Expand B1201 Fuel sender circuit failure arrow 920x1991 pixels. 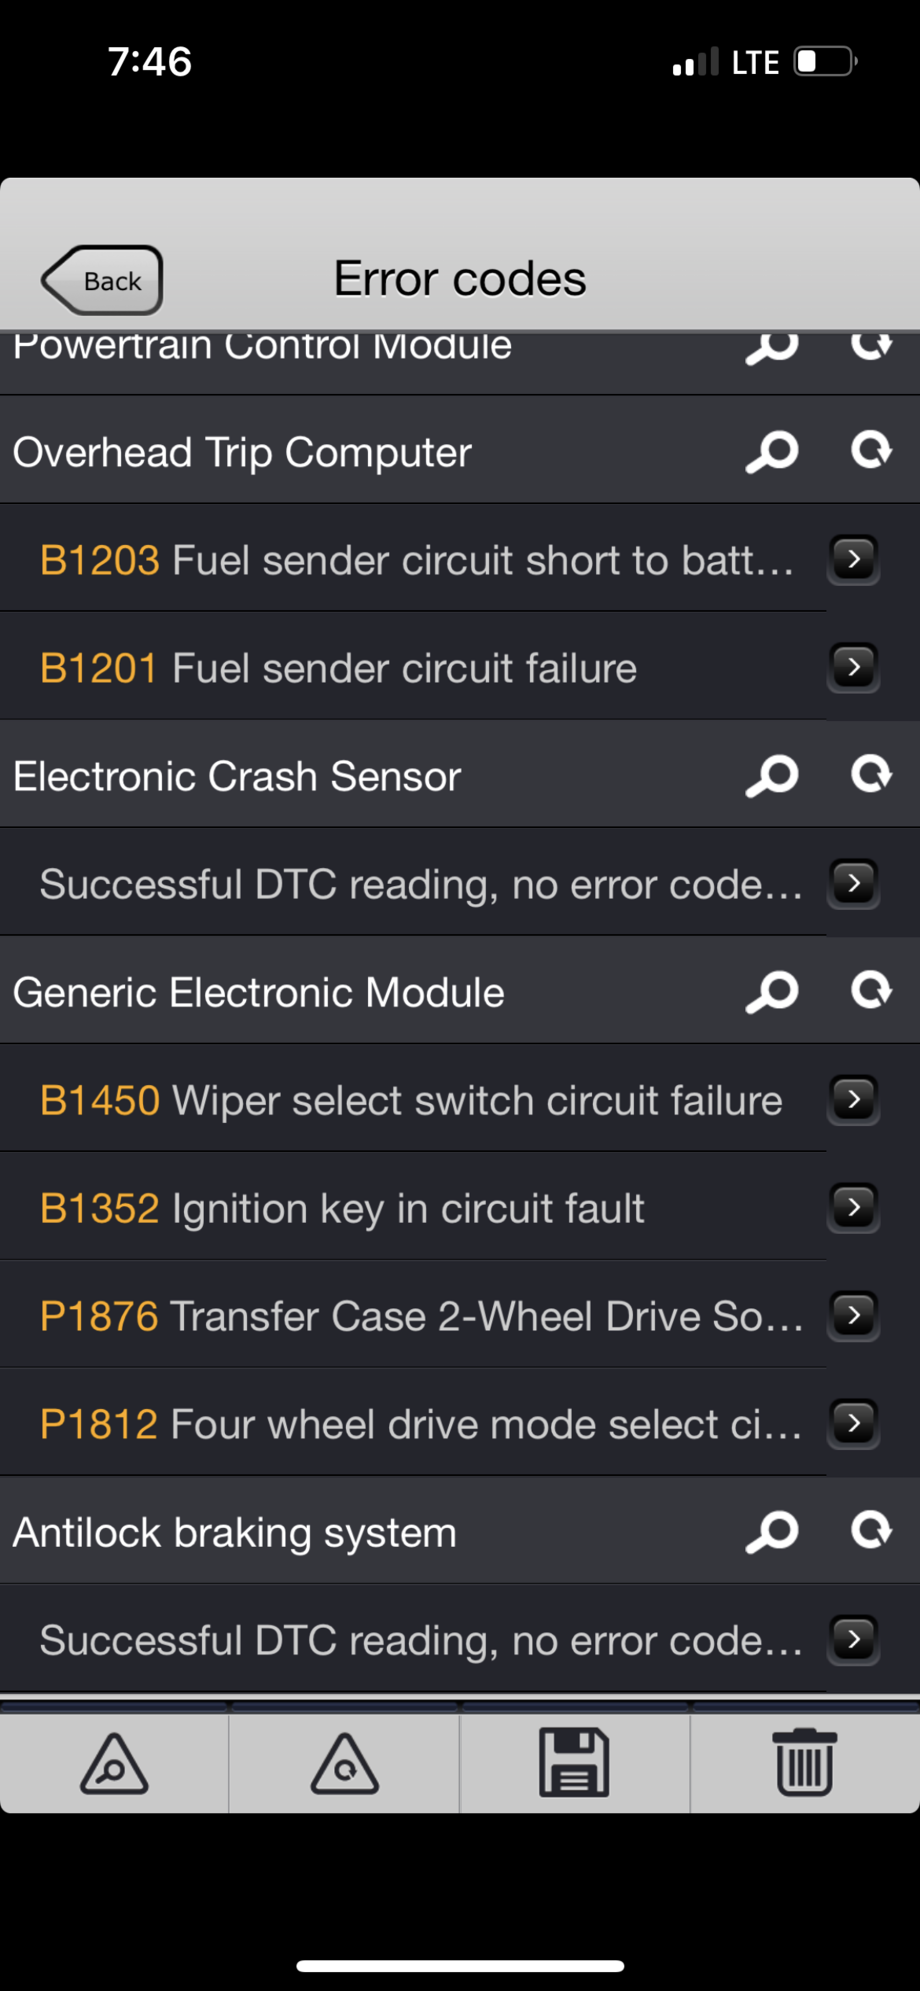[x=853, y=667]
